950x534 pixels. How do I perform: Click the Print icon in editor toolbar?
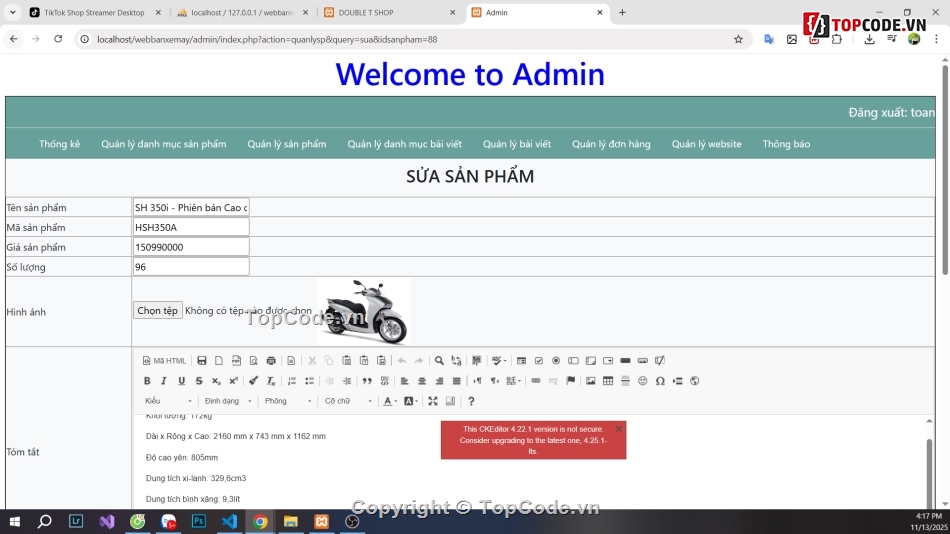click(271, 361)
